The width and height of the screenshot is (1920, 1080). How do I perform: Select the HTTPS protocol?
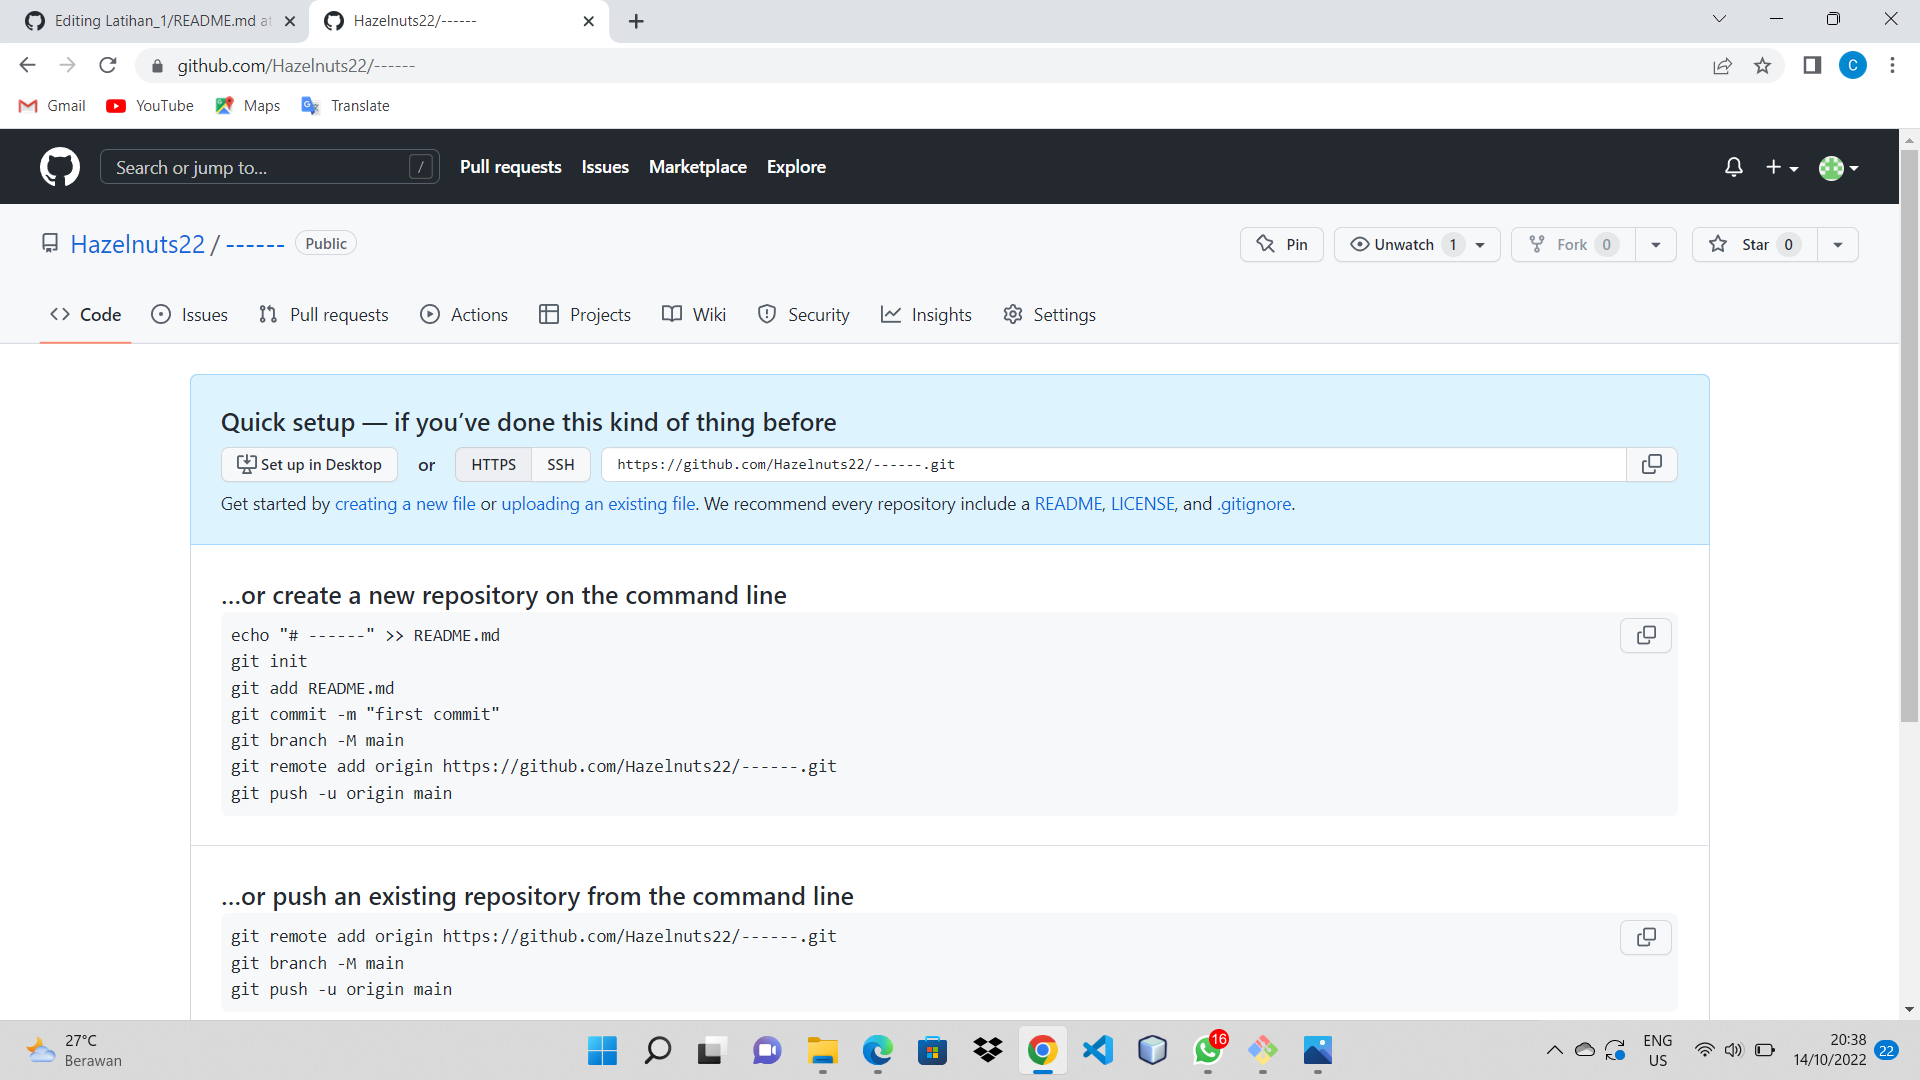pos(492,464)
